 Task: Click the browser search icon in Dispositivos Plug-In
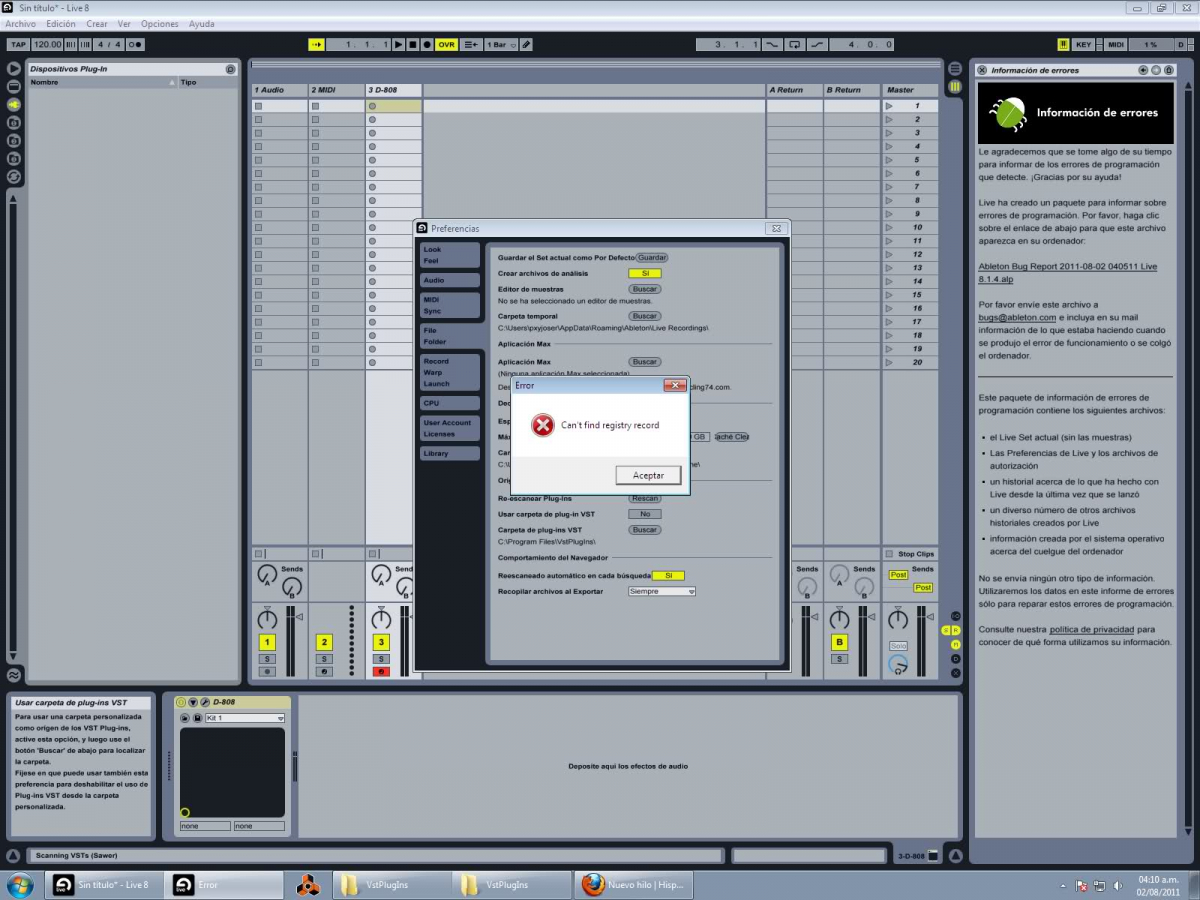230,69
